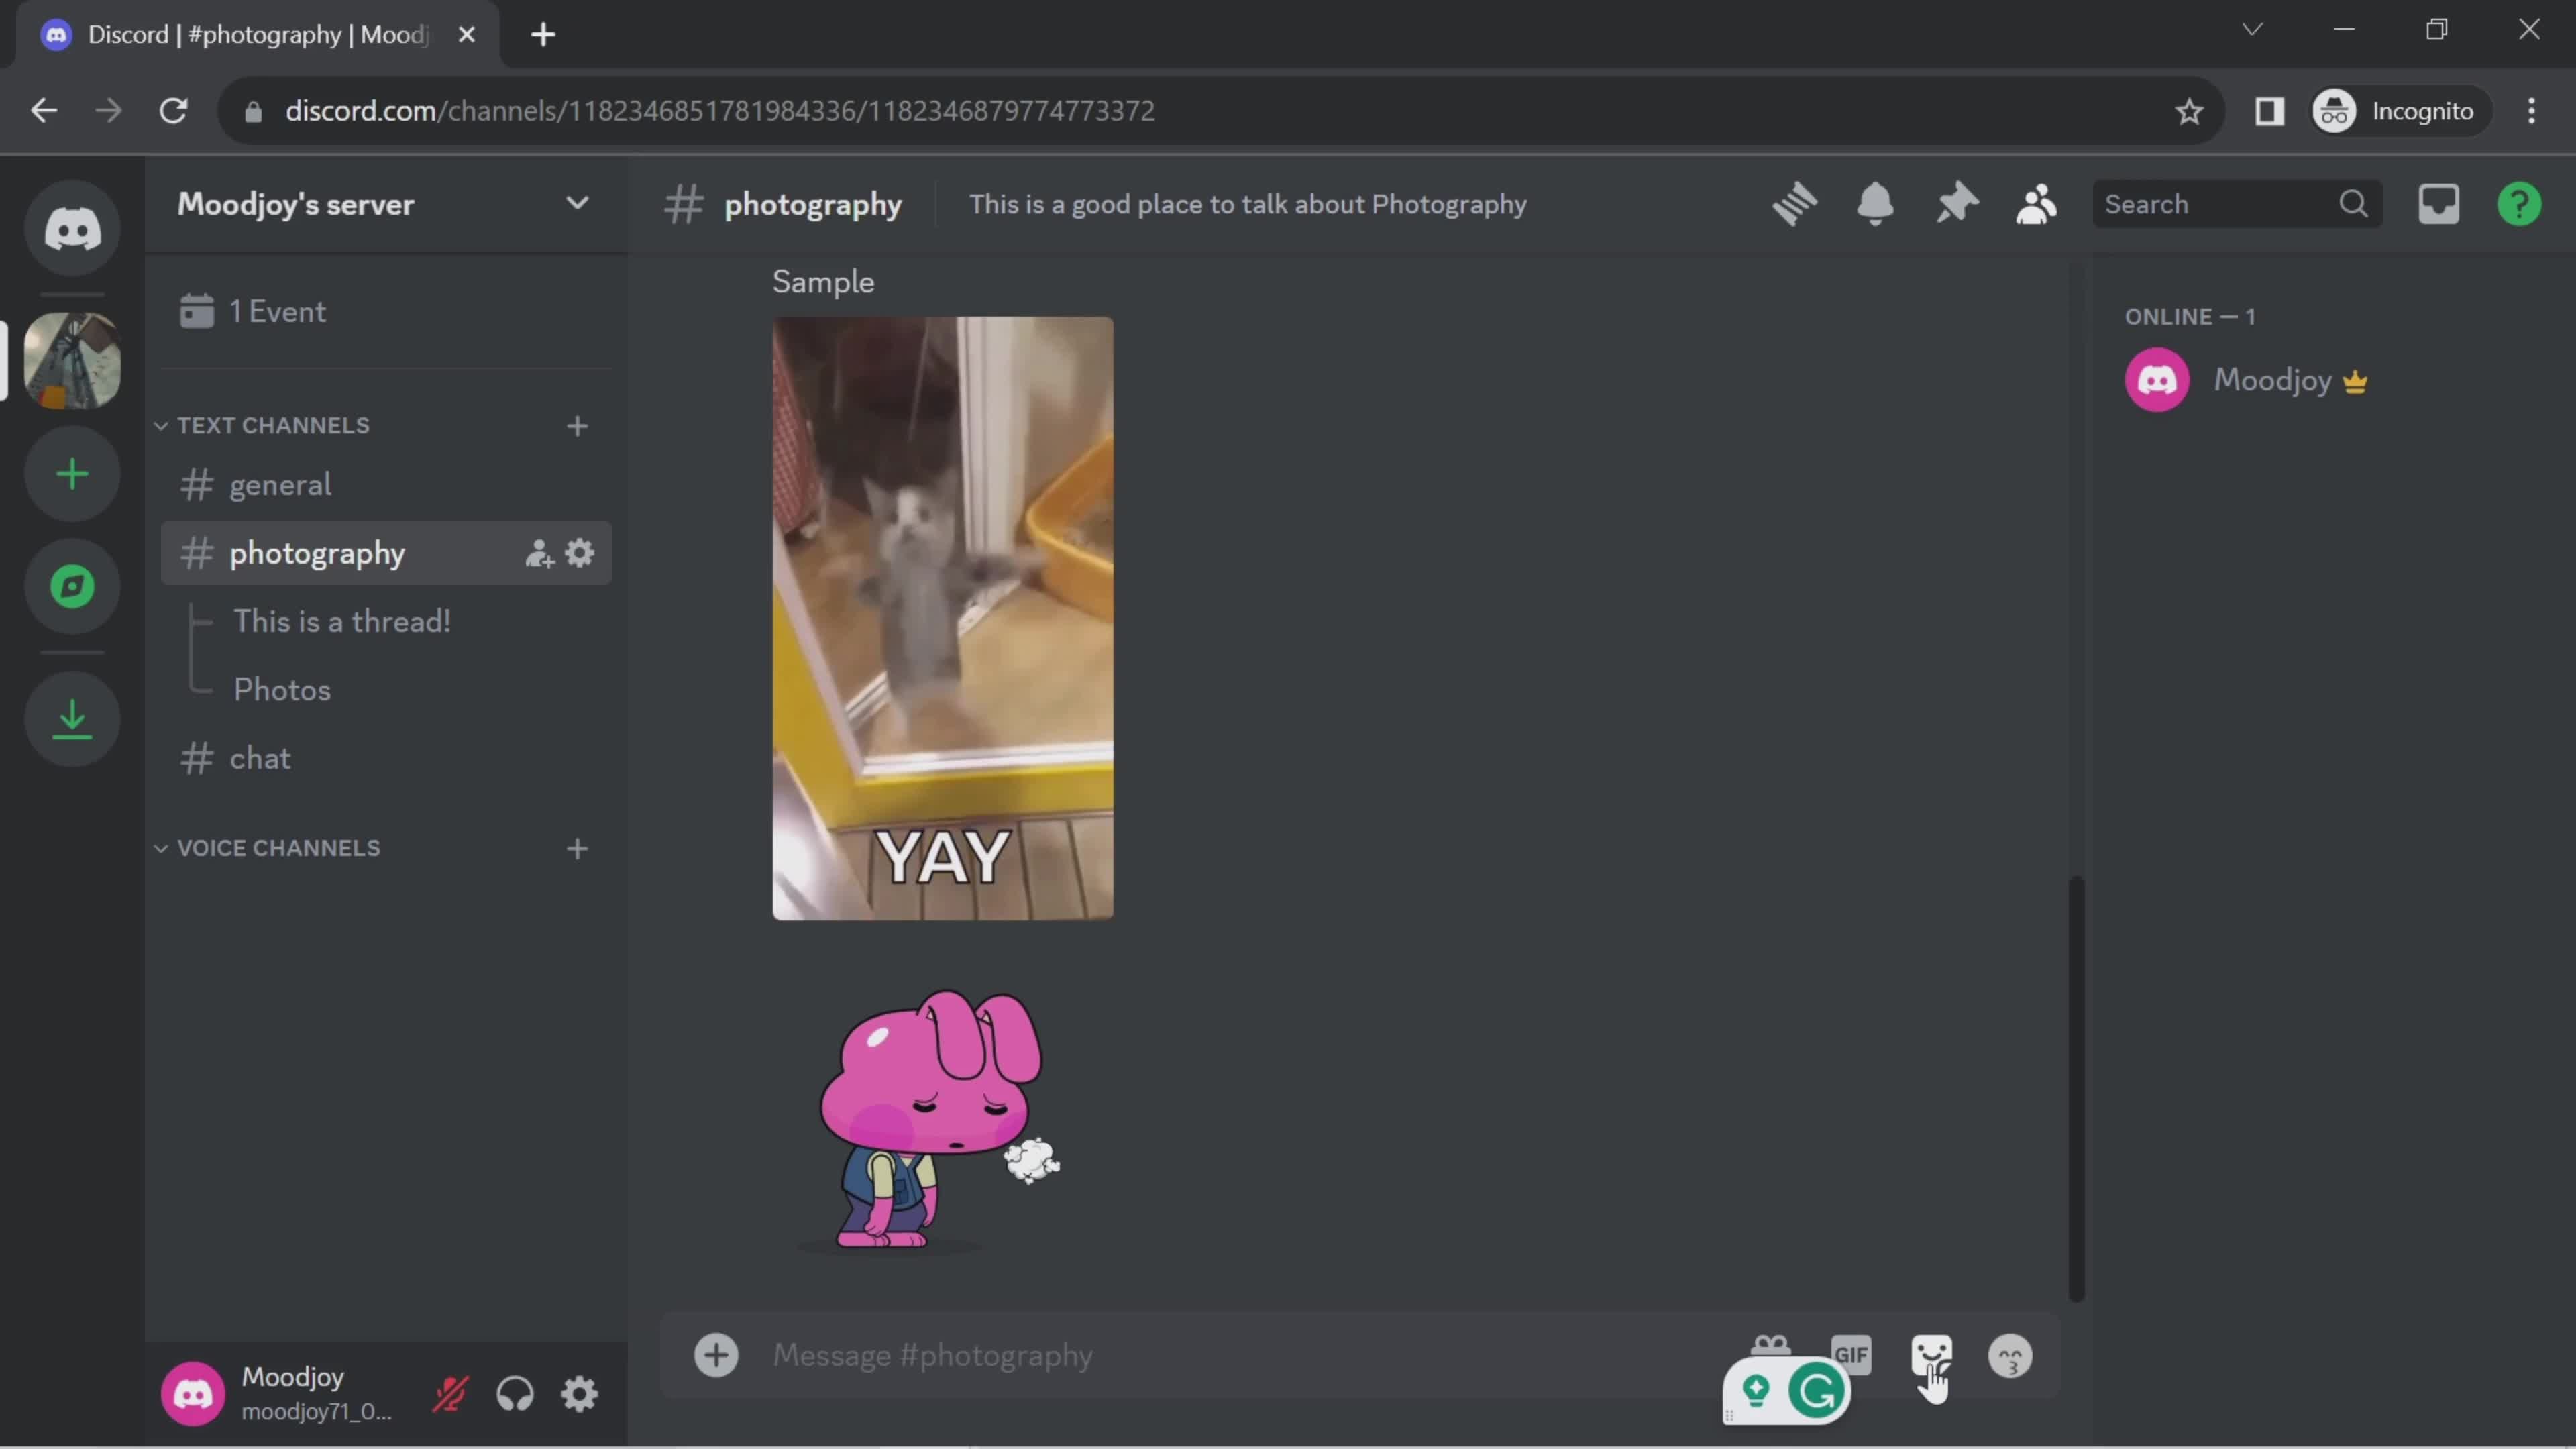Click 'ONLINE — 1' header text
The width and height of the screenshot is (2576, 1449).
pos(2190,317)
